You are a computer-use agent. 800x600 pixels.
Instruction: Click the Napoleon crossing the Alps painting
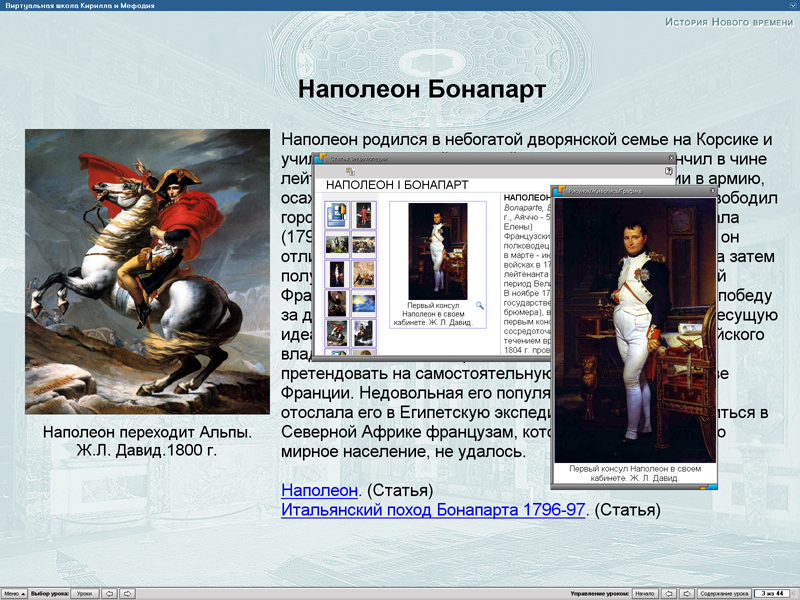(x=147, y=271)
